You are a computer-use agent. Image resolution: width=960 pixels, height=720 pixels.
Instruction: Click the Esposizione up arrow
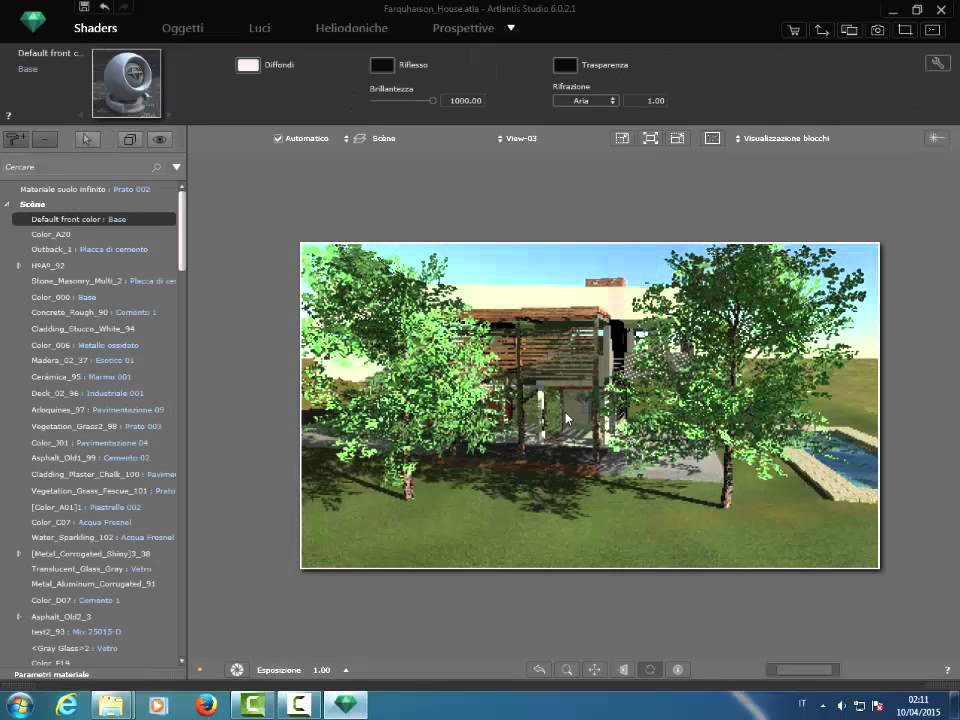(x=346, y=670)
